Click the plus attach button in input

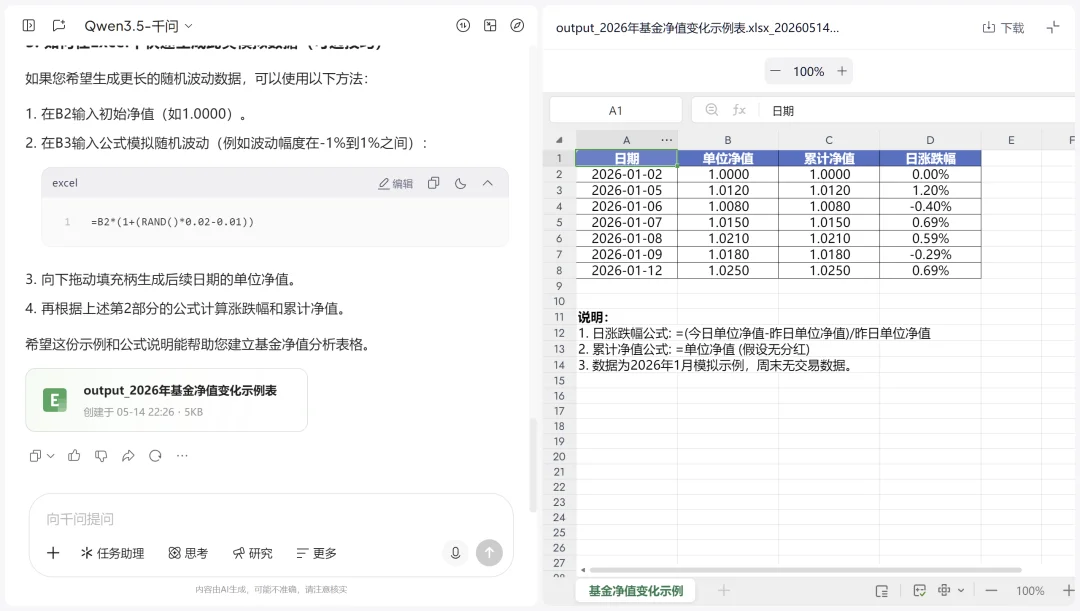(x=53, y=552)
